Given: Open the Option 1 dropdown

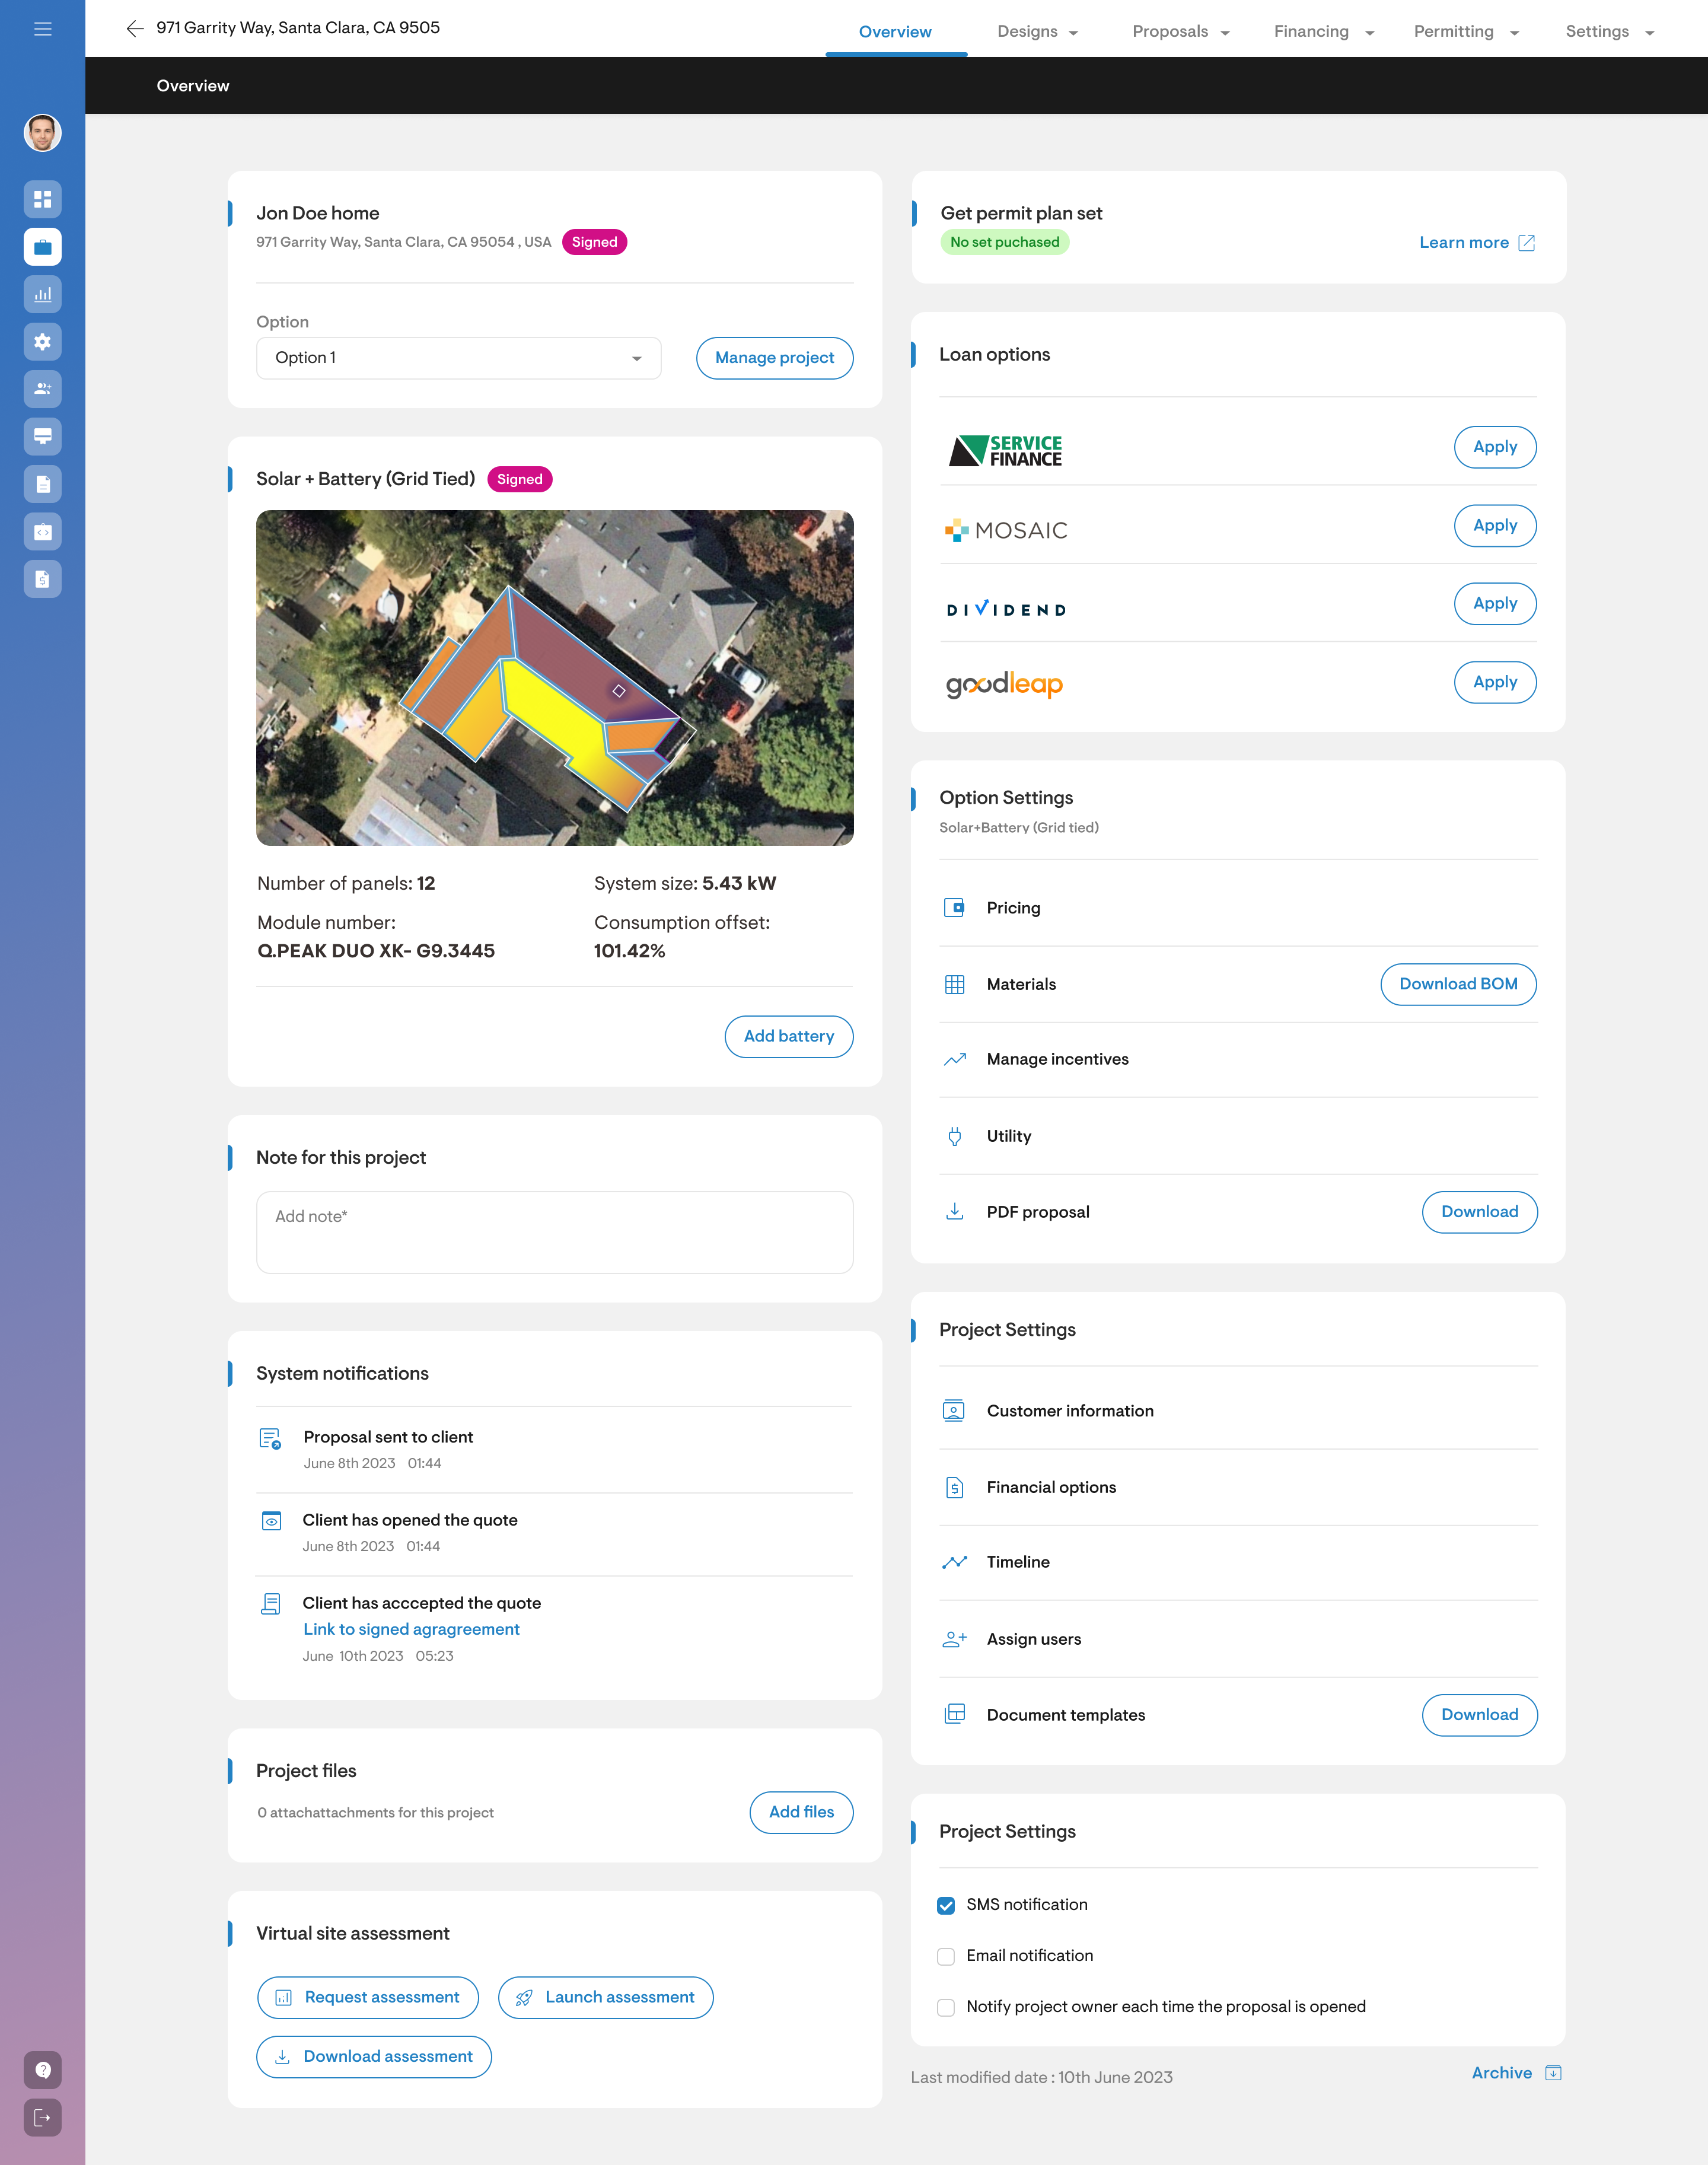Looking at the screenshot, I should [x=457, y=357].
